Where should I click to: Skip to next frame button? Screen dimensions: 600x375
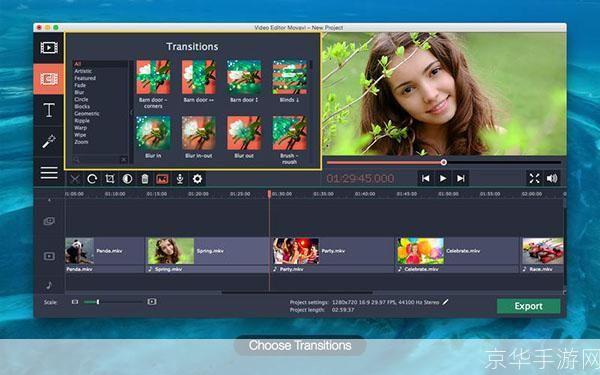coord(461,178)
